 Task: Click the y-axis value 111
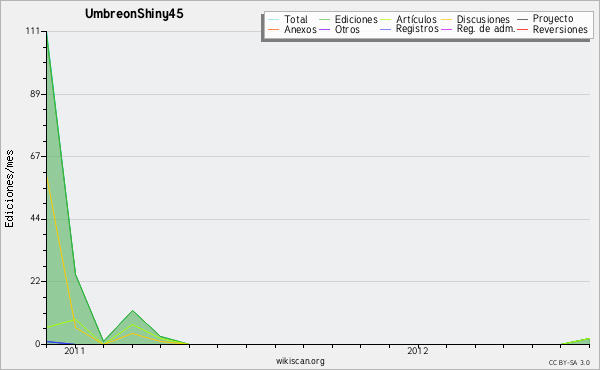(x=33, y=31)
